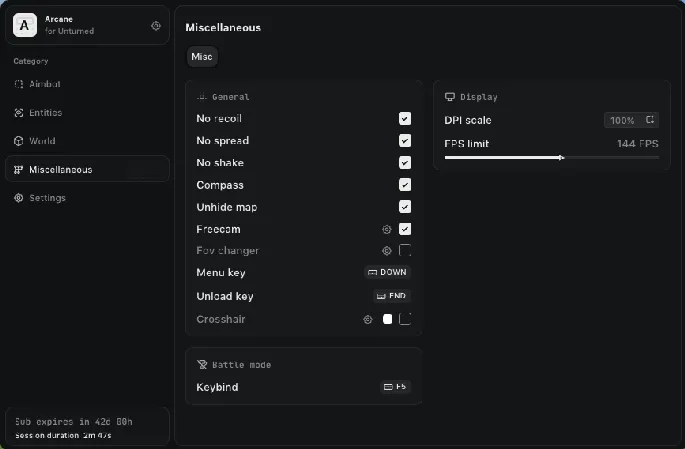This screenshot has width=685, height=449.
Task: Click the Battle mode section icon
Action: (x=202, y=365)
